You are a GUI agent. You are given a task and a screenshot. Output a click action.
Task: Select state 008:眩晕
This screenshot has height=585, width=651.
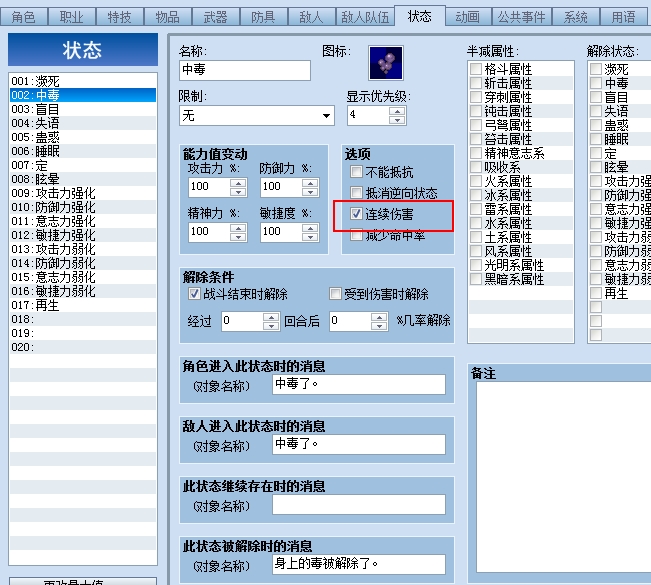click(83, 179)
